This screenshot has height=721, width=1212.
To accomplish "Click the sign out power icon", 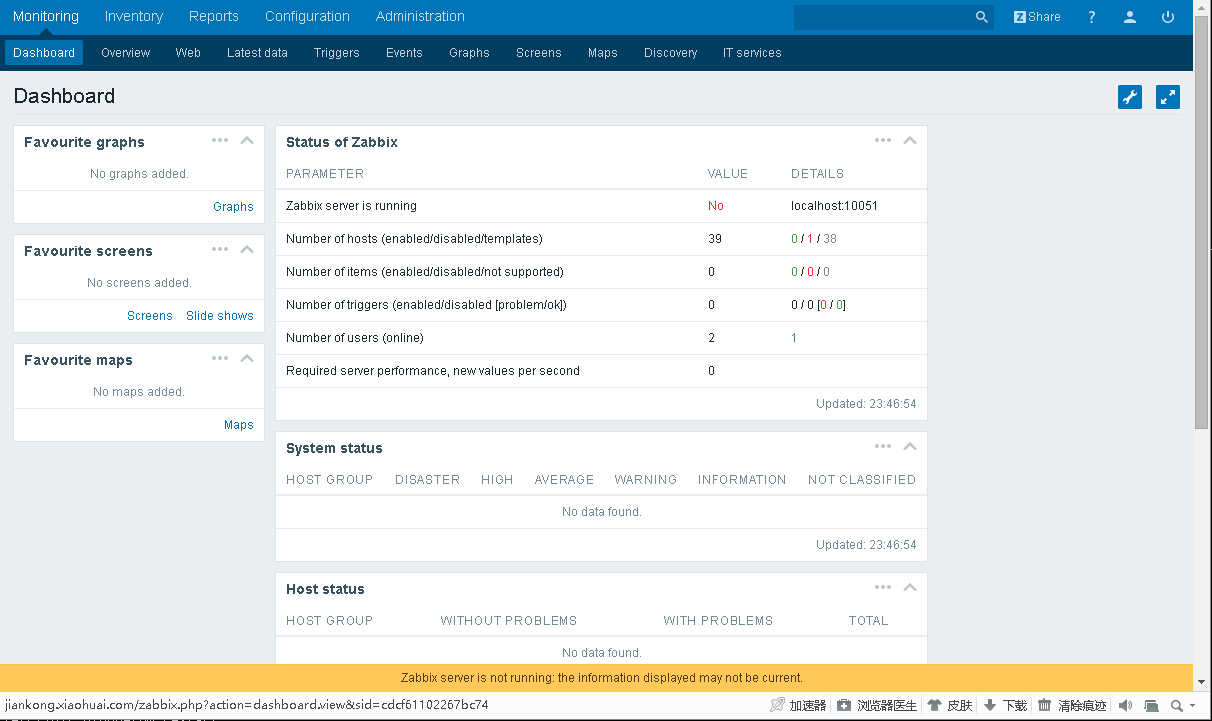I will (1168, 17).
